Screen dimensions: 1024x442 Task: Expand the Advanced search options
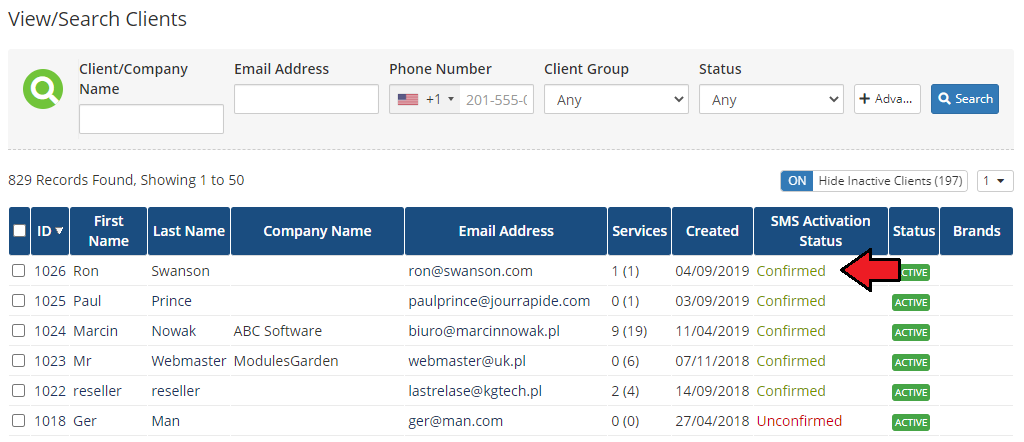click(x=888, y=99)
